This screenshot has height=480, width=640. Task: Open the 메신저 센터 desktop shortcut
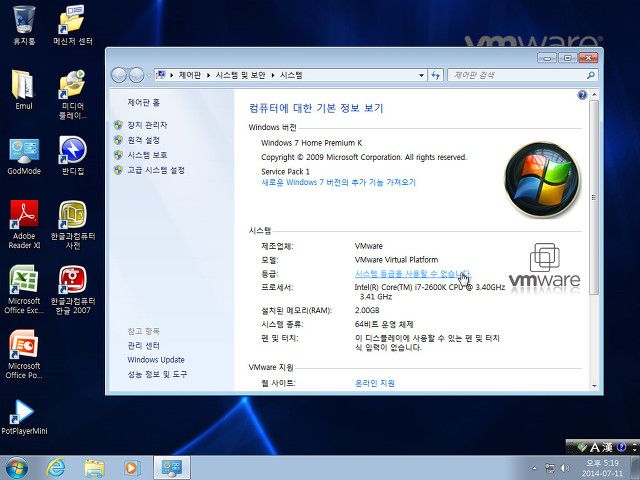pos(73,25)
